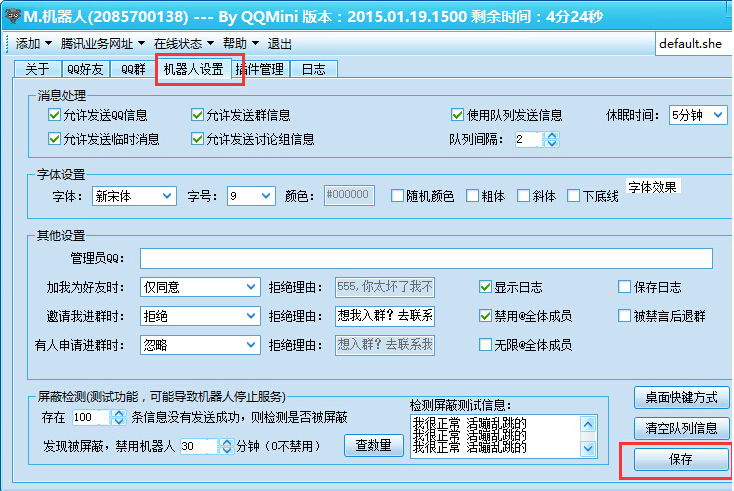Click the 保存 button
Image resolution: width=734 pixels, height=491 pixels.
click(681, 460)
